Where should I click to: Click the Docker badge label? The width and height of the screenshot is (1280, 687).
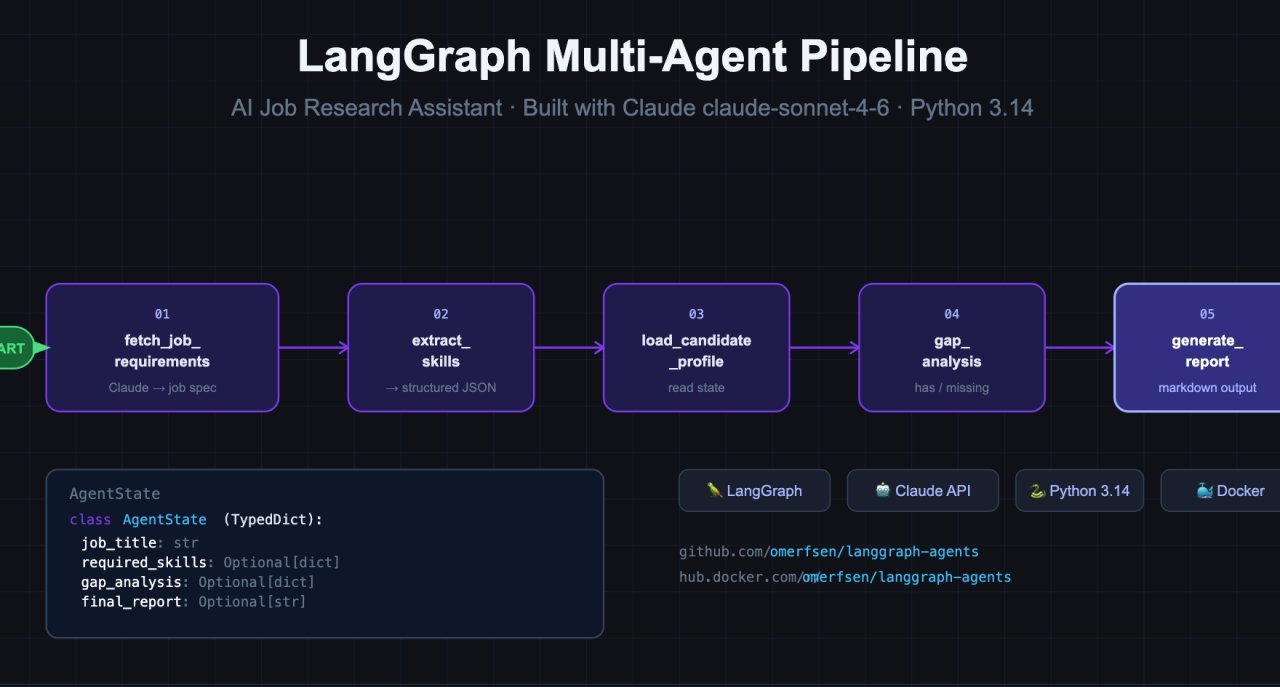click(x=1241, y=491)
